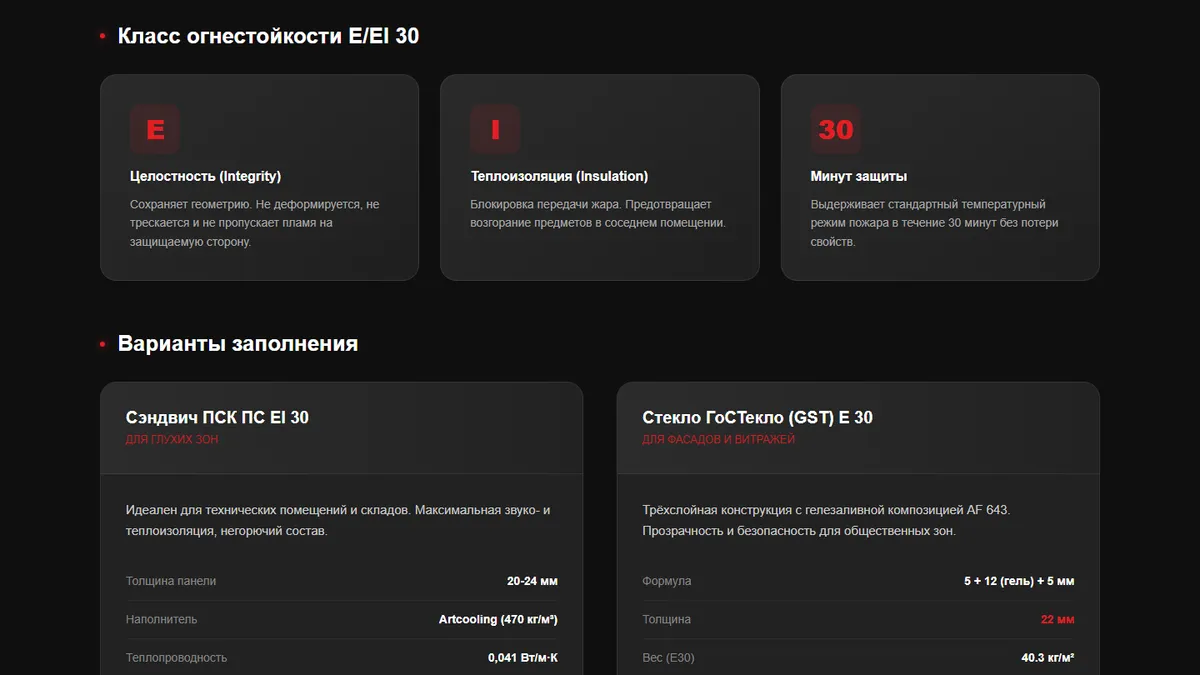
Task: Click the "Толщина панели" row label
Action: pyautogui.click(x=171, y=581)
